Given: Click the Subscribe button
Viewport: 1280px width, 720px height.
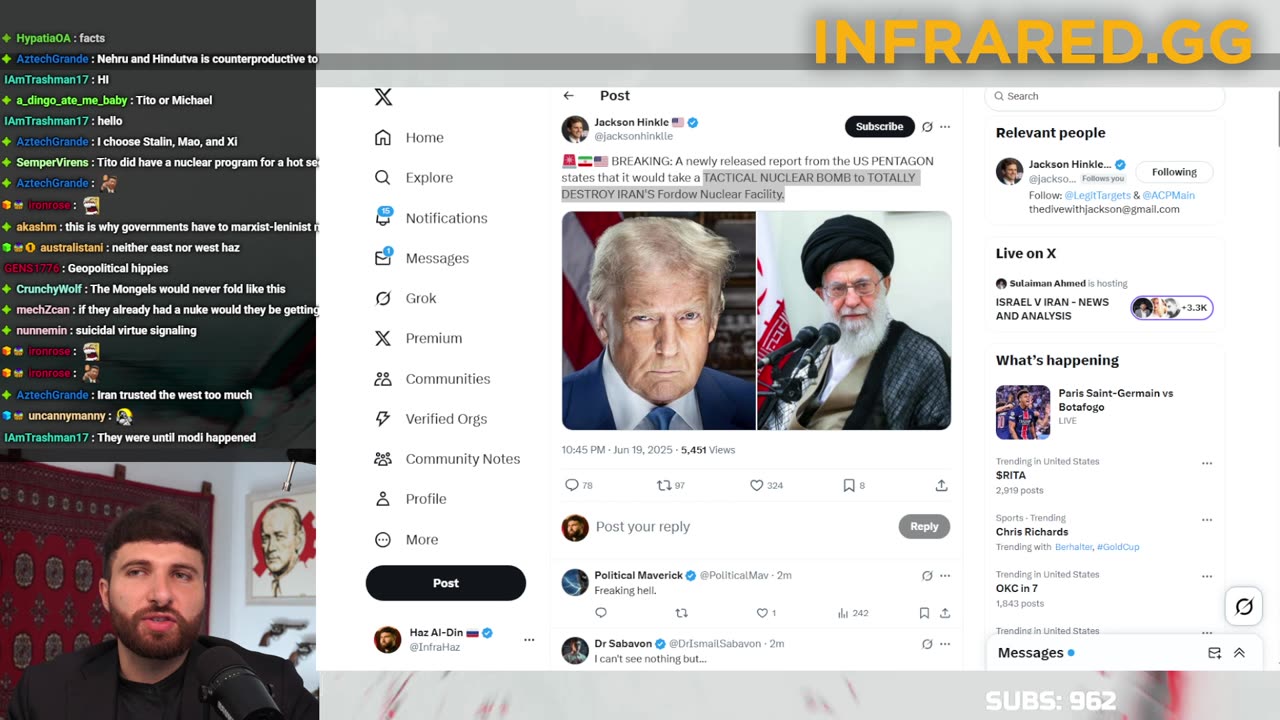Looking at the screenshot, I should tap(880, 127).
